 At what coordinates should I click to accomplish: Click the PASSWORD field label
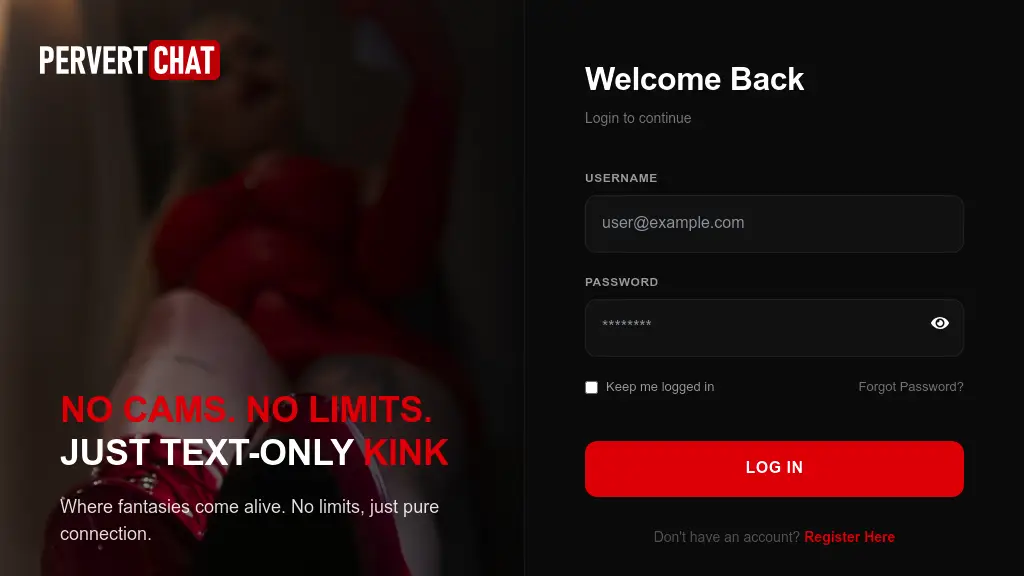(x=622, y=281)
